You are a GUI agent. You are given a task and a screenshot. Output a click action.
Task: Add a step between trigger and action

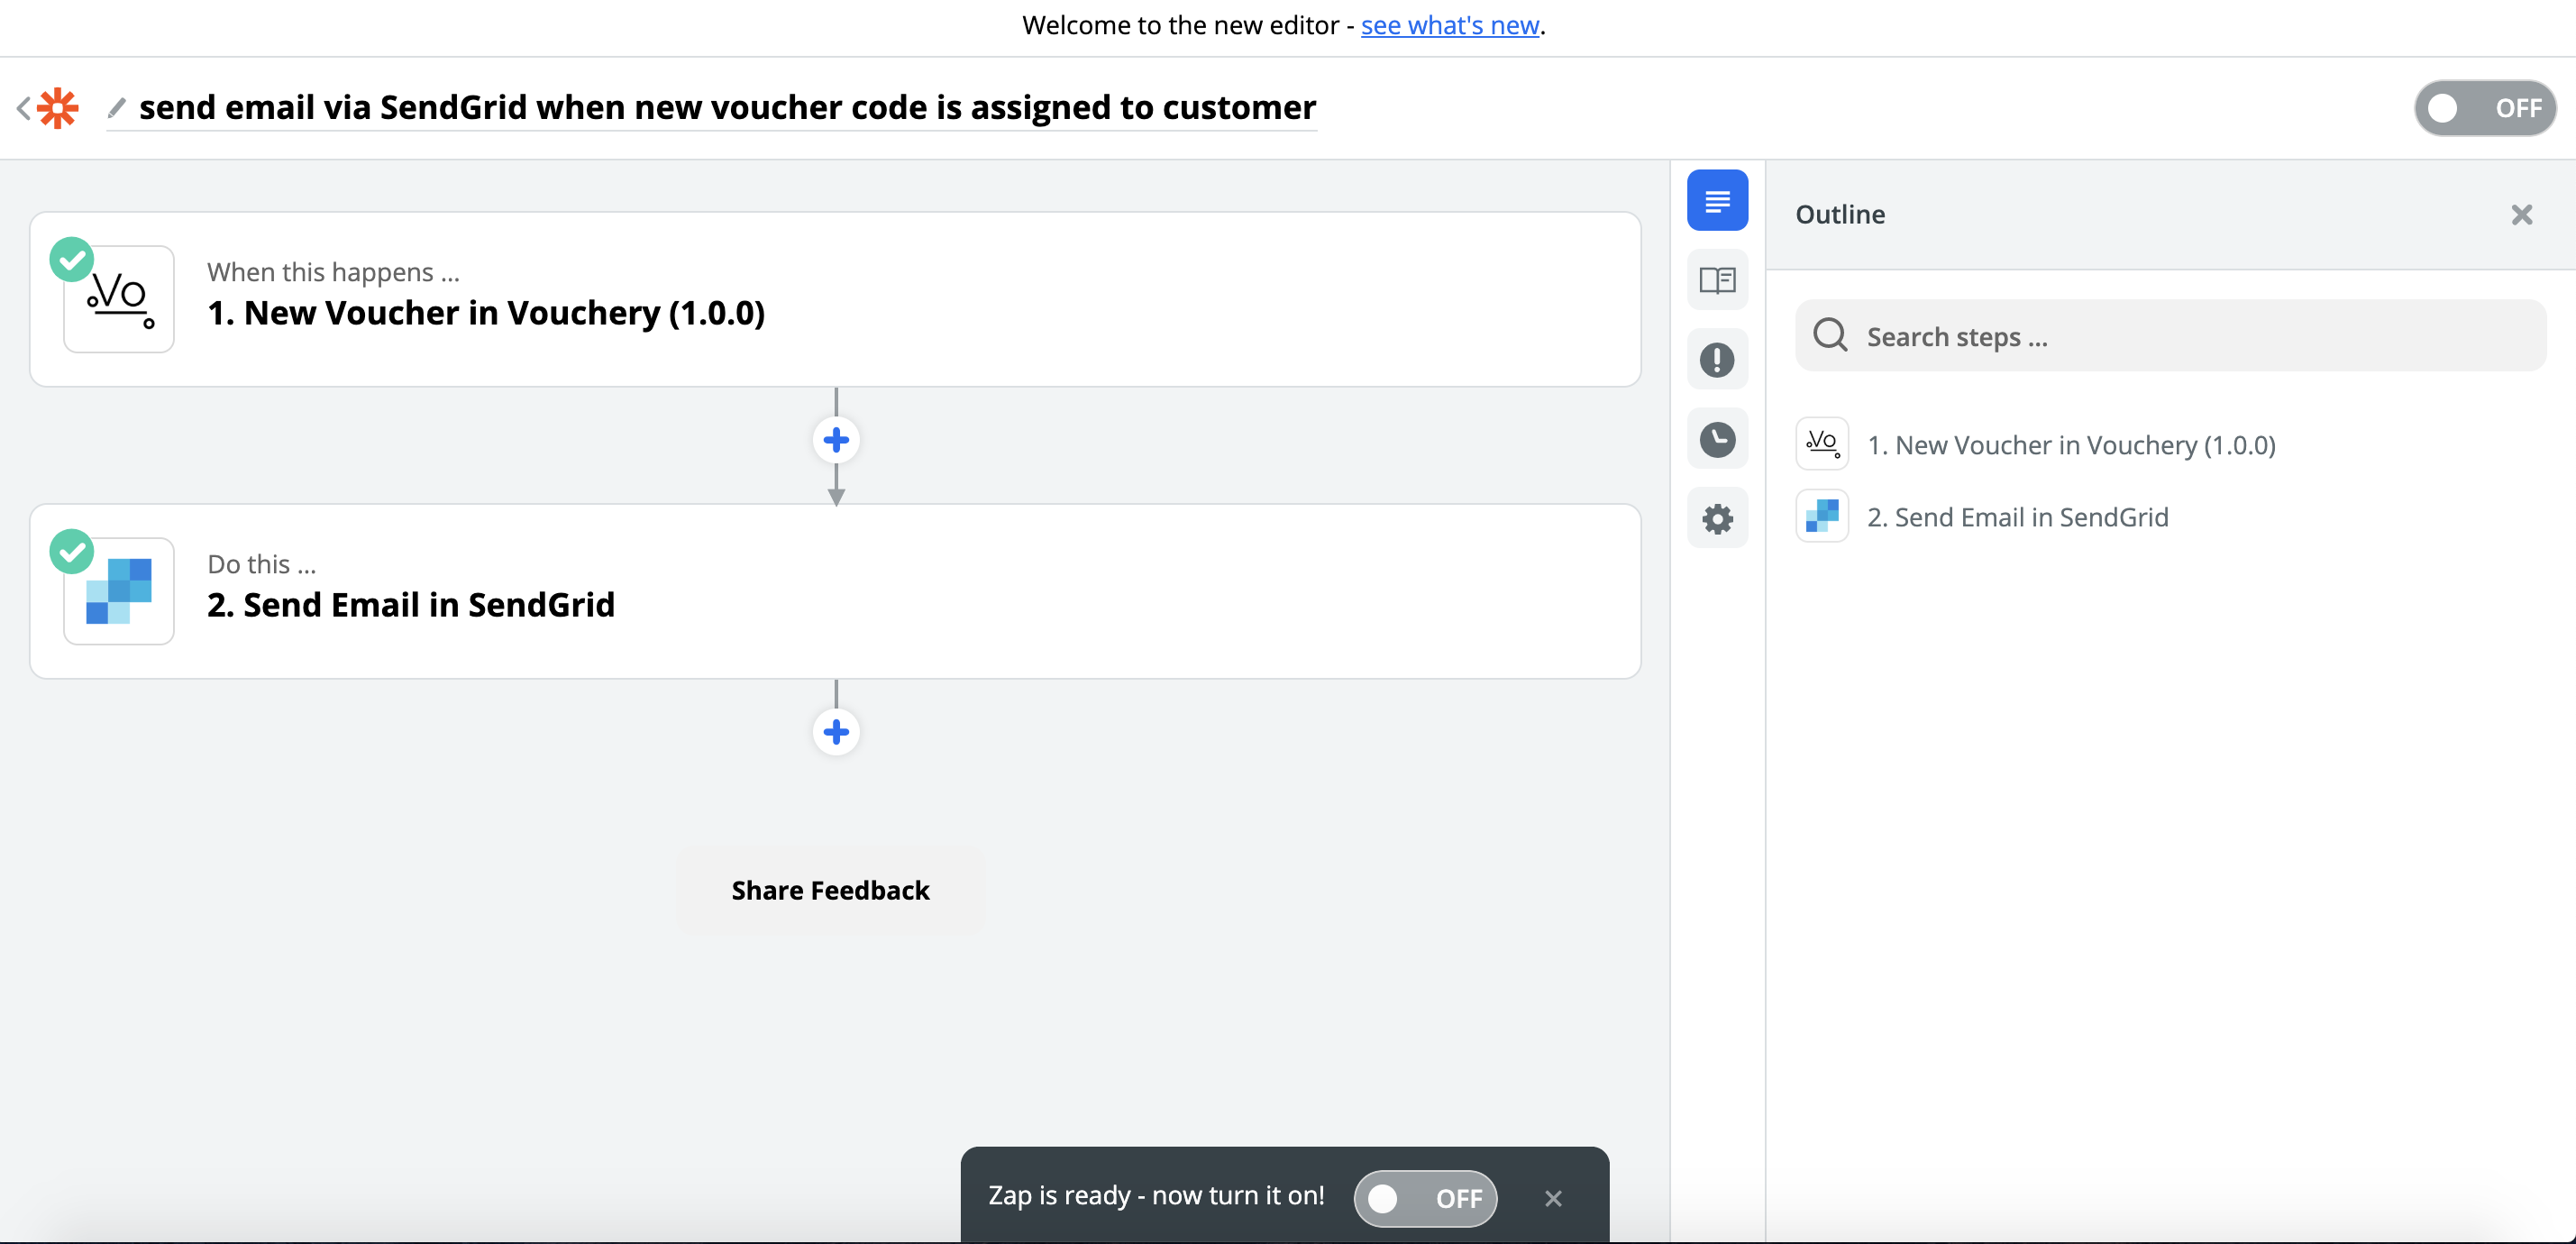click(x=836, y=440)
